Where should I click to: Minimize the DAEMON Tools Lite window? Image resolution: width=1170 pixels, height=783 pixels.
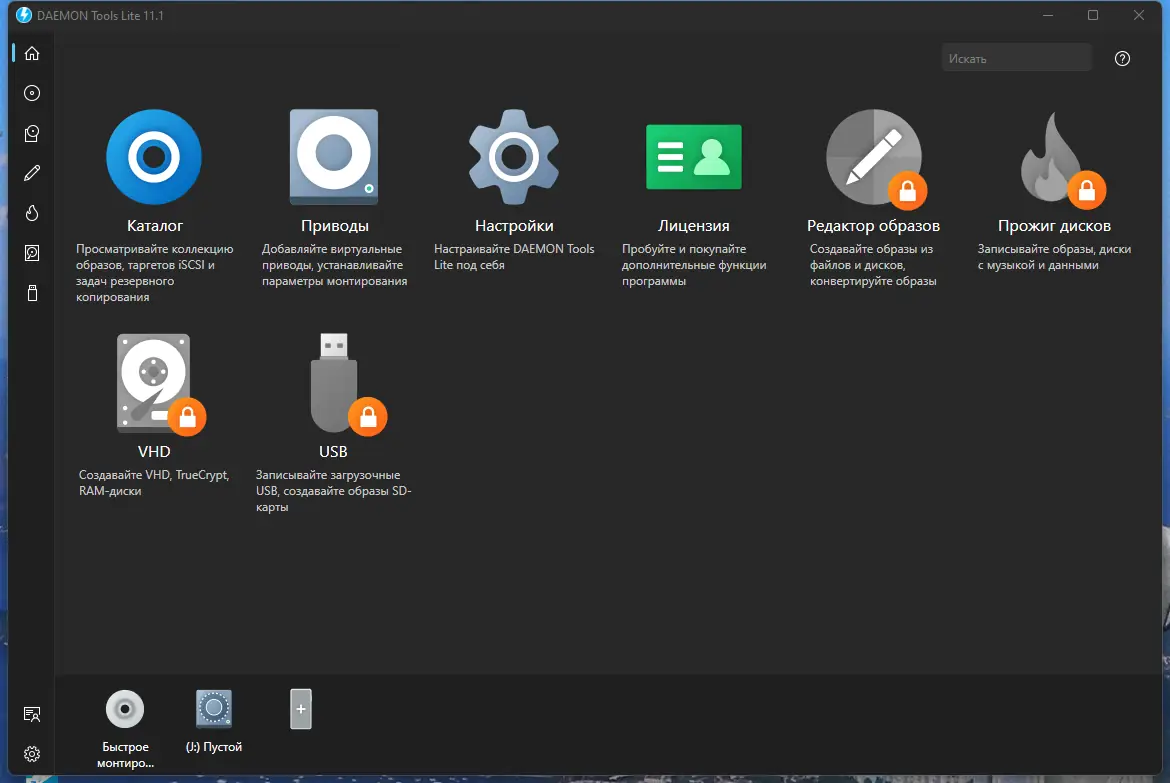[1048, 15]
